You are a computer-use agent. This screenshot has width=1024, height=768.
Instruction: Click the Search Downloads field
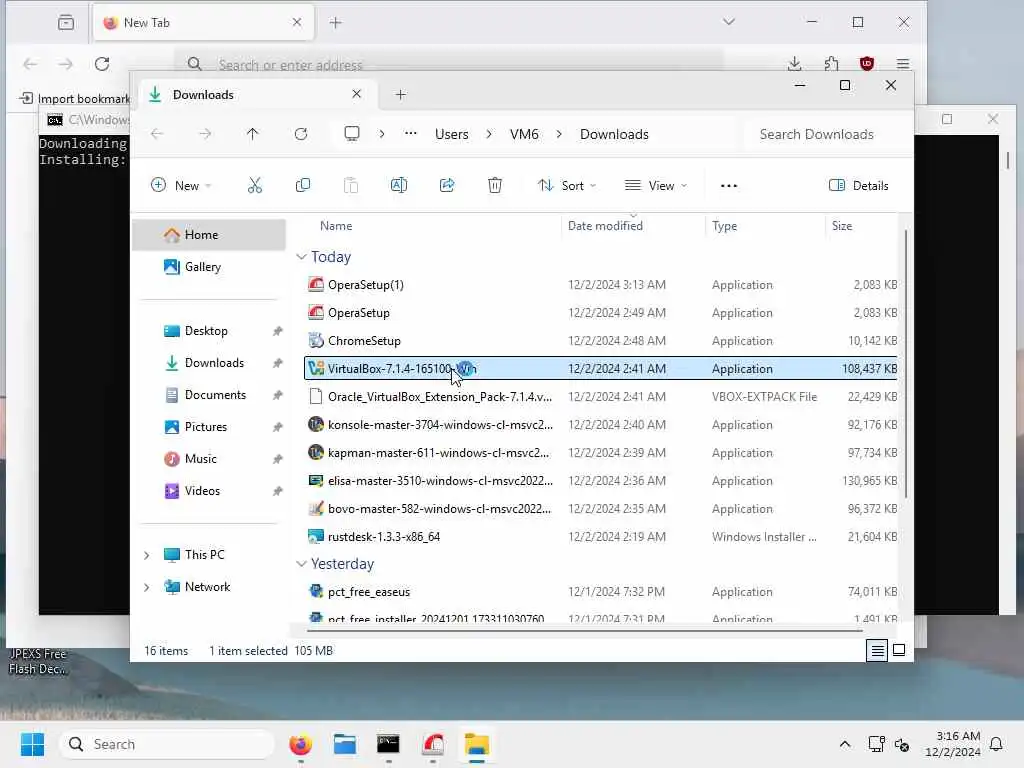[825, 134]
